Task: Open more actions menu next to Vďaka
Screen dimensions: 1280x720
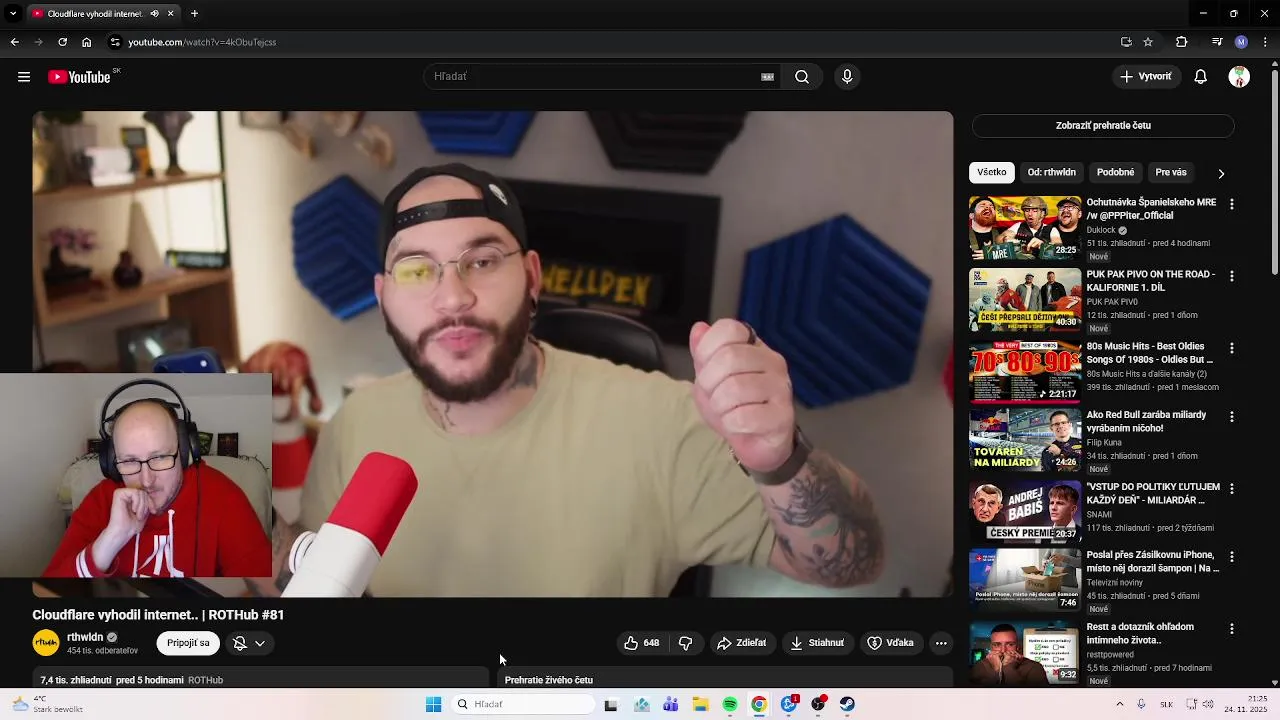Action: point(941,643)
